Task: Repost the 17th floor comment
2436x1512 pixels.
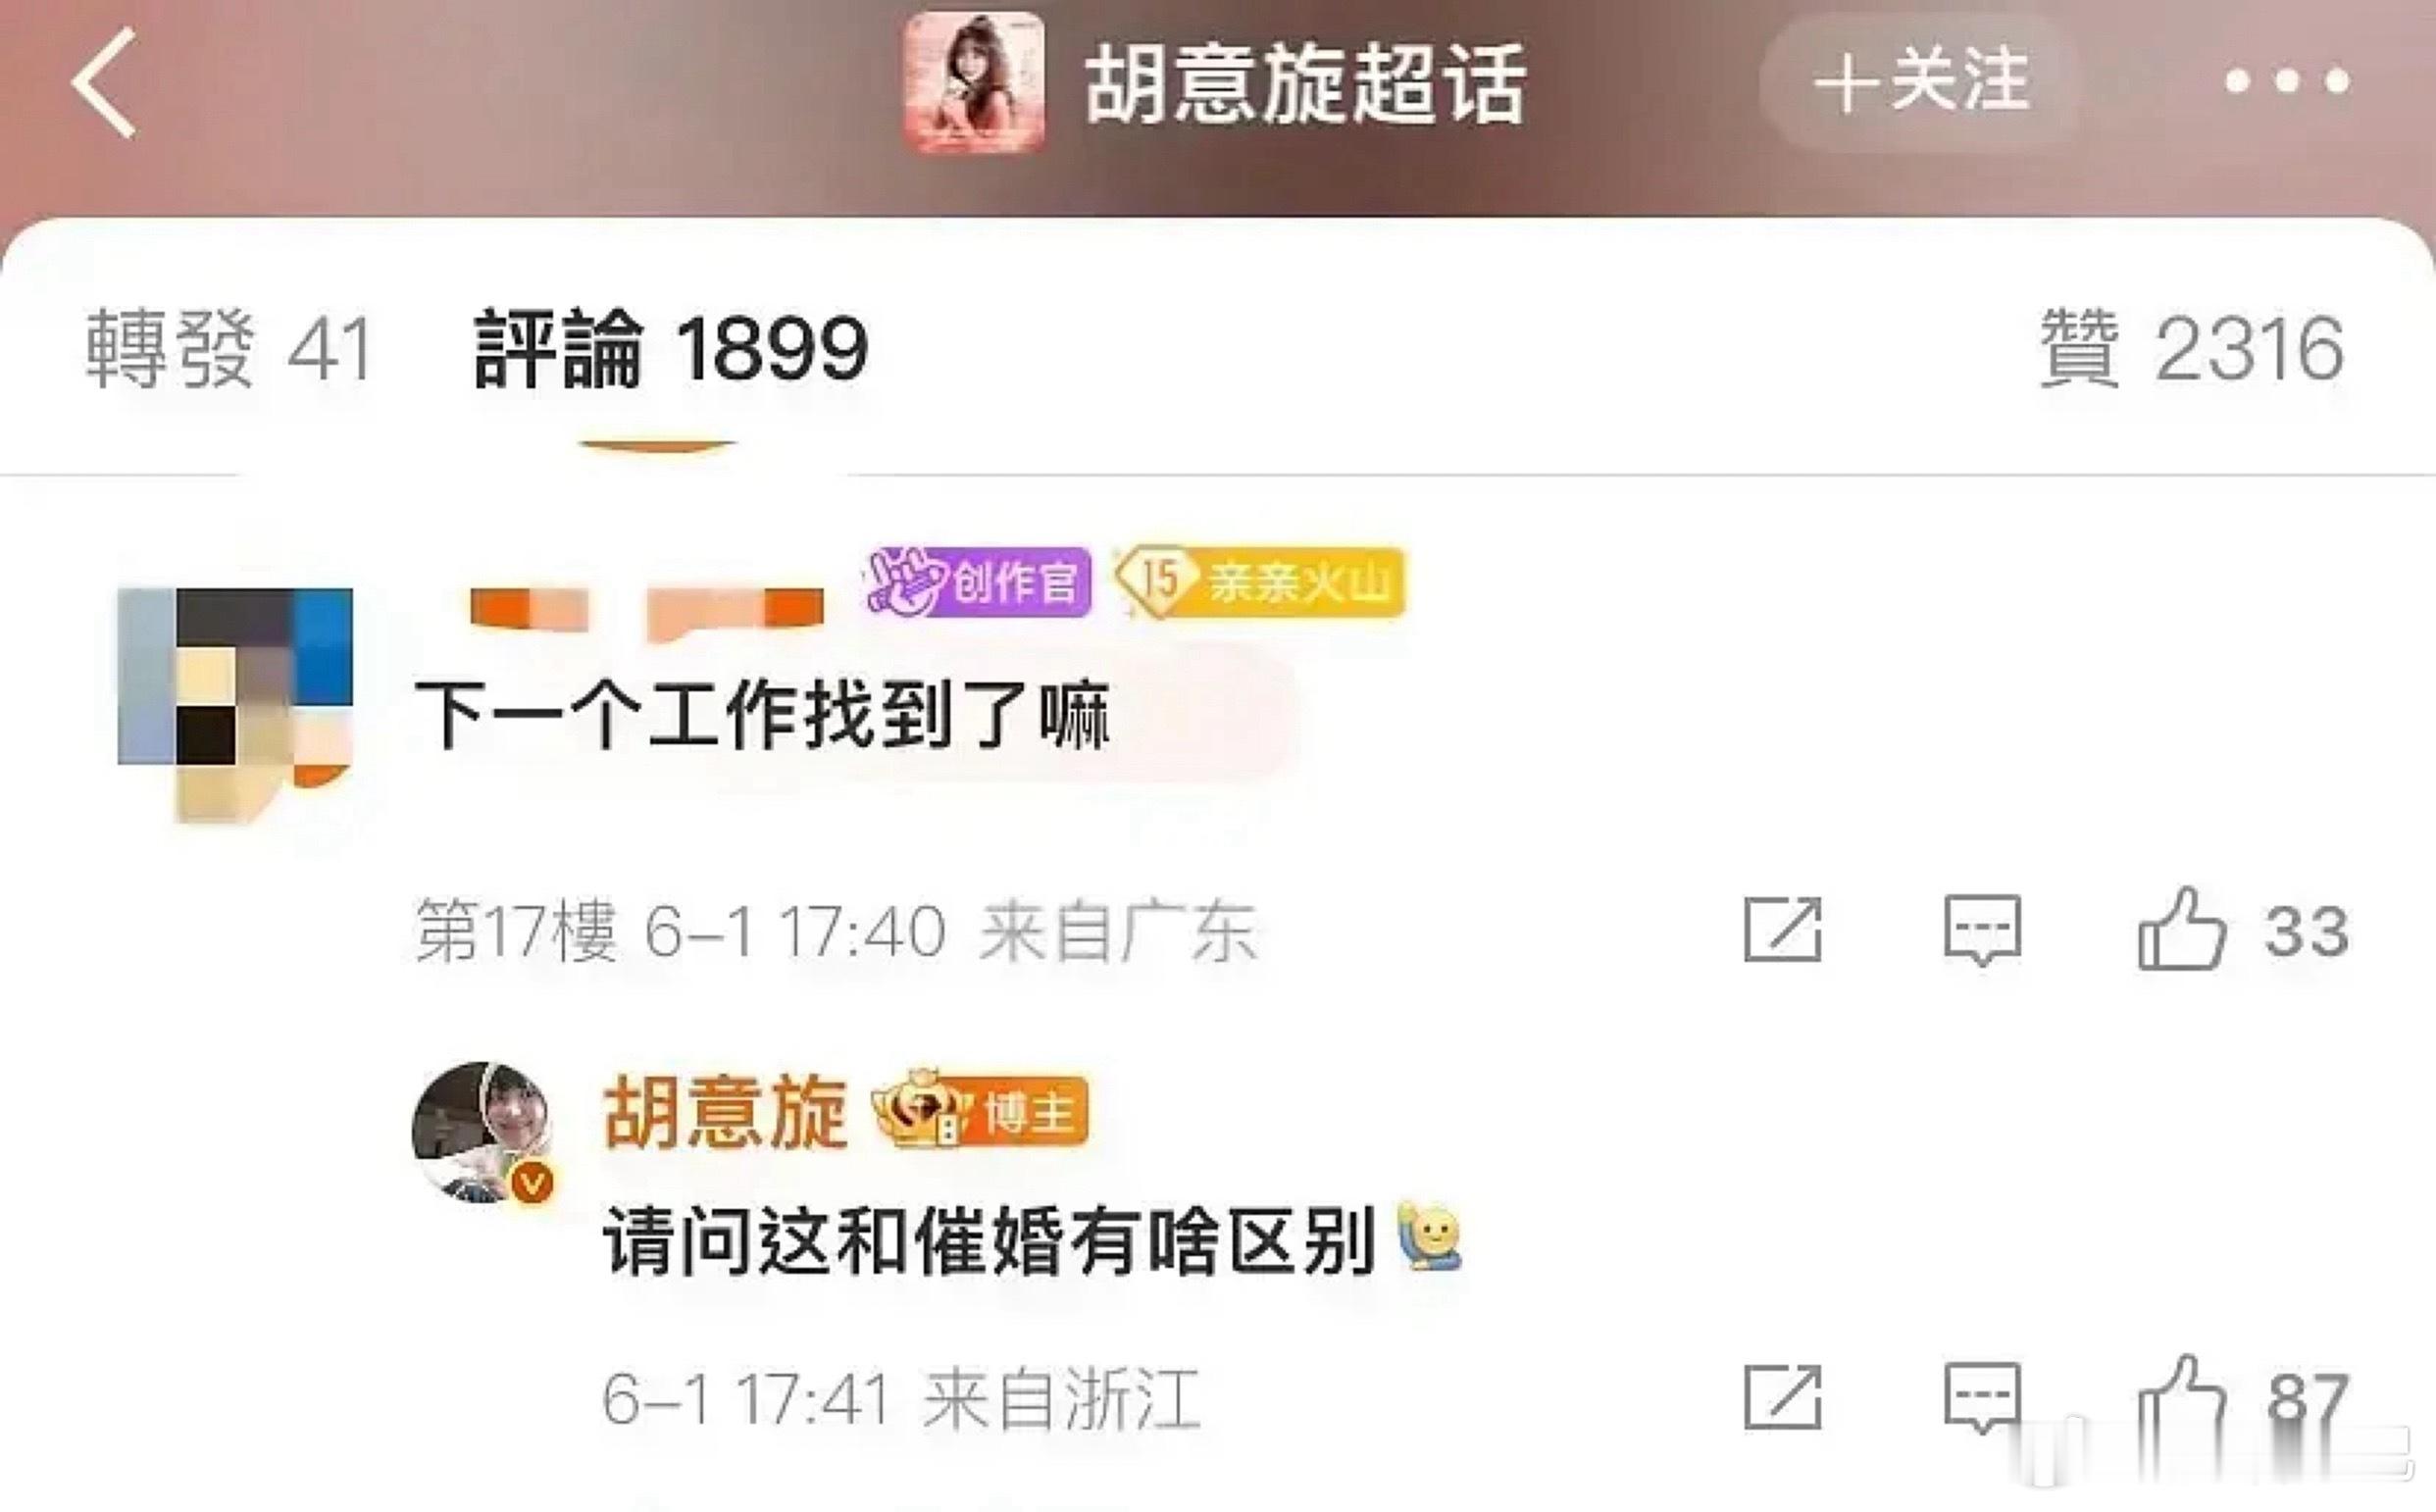Action: tap(1783, 930)
